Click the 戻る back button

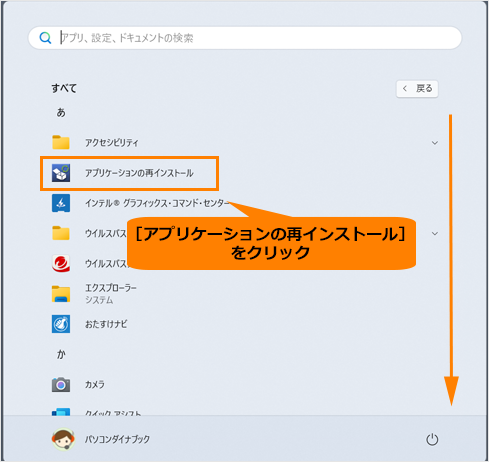coord(417,89)
